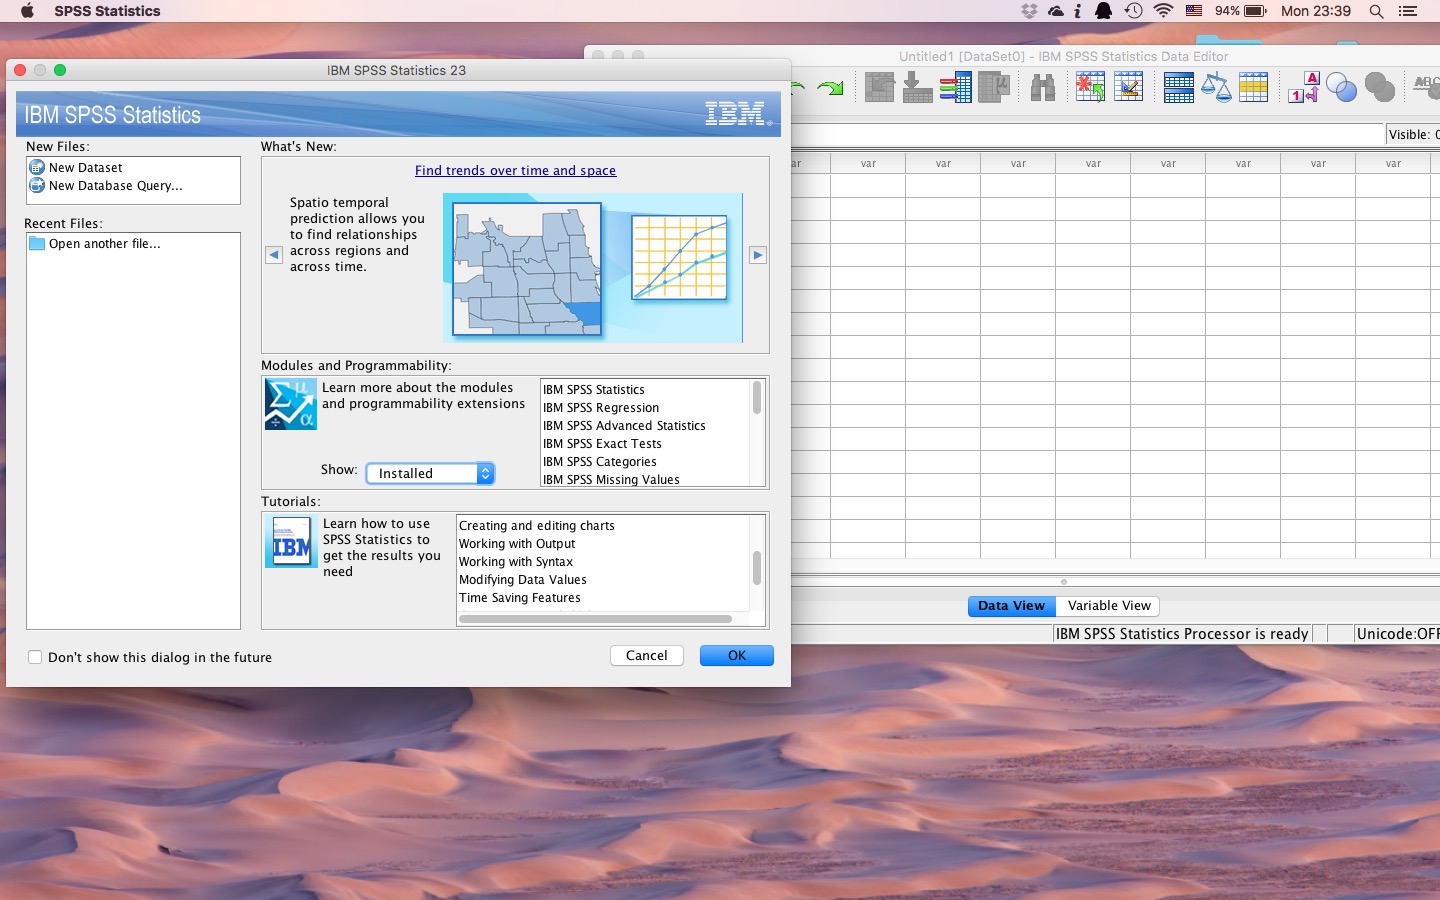Click the battery status in menu bar

pos(1241,11)
